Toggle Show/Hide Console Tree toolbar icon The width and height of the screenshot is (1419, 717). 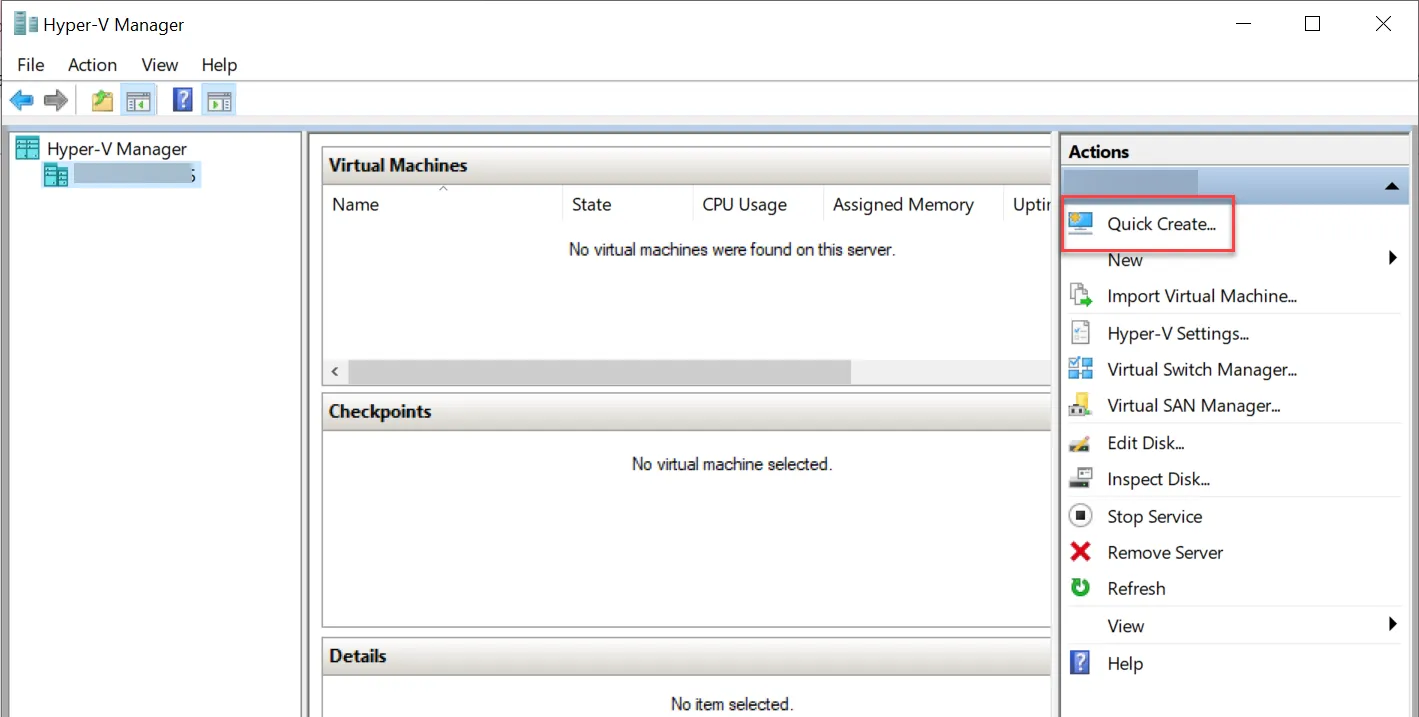point(137,100)
